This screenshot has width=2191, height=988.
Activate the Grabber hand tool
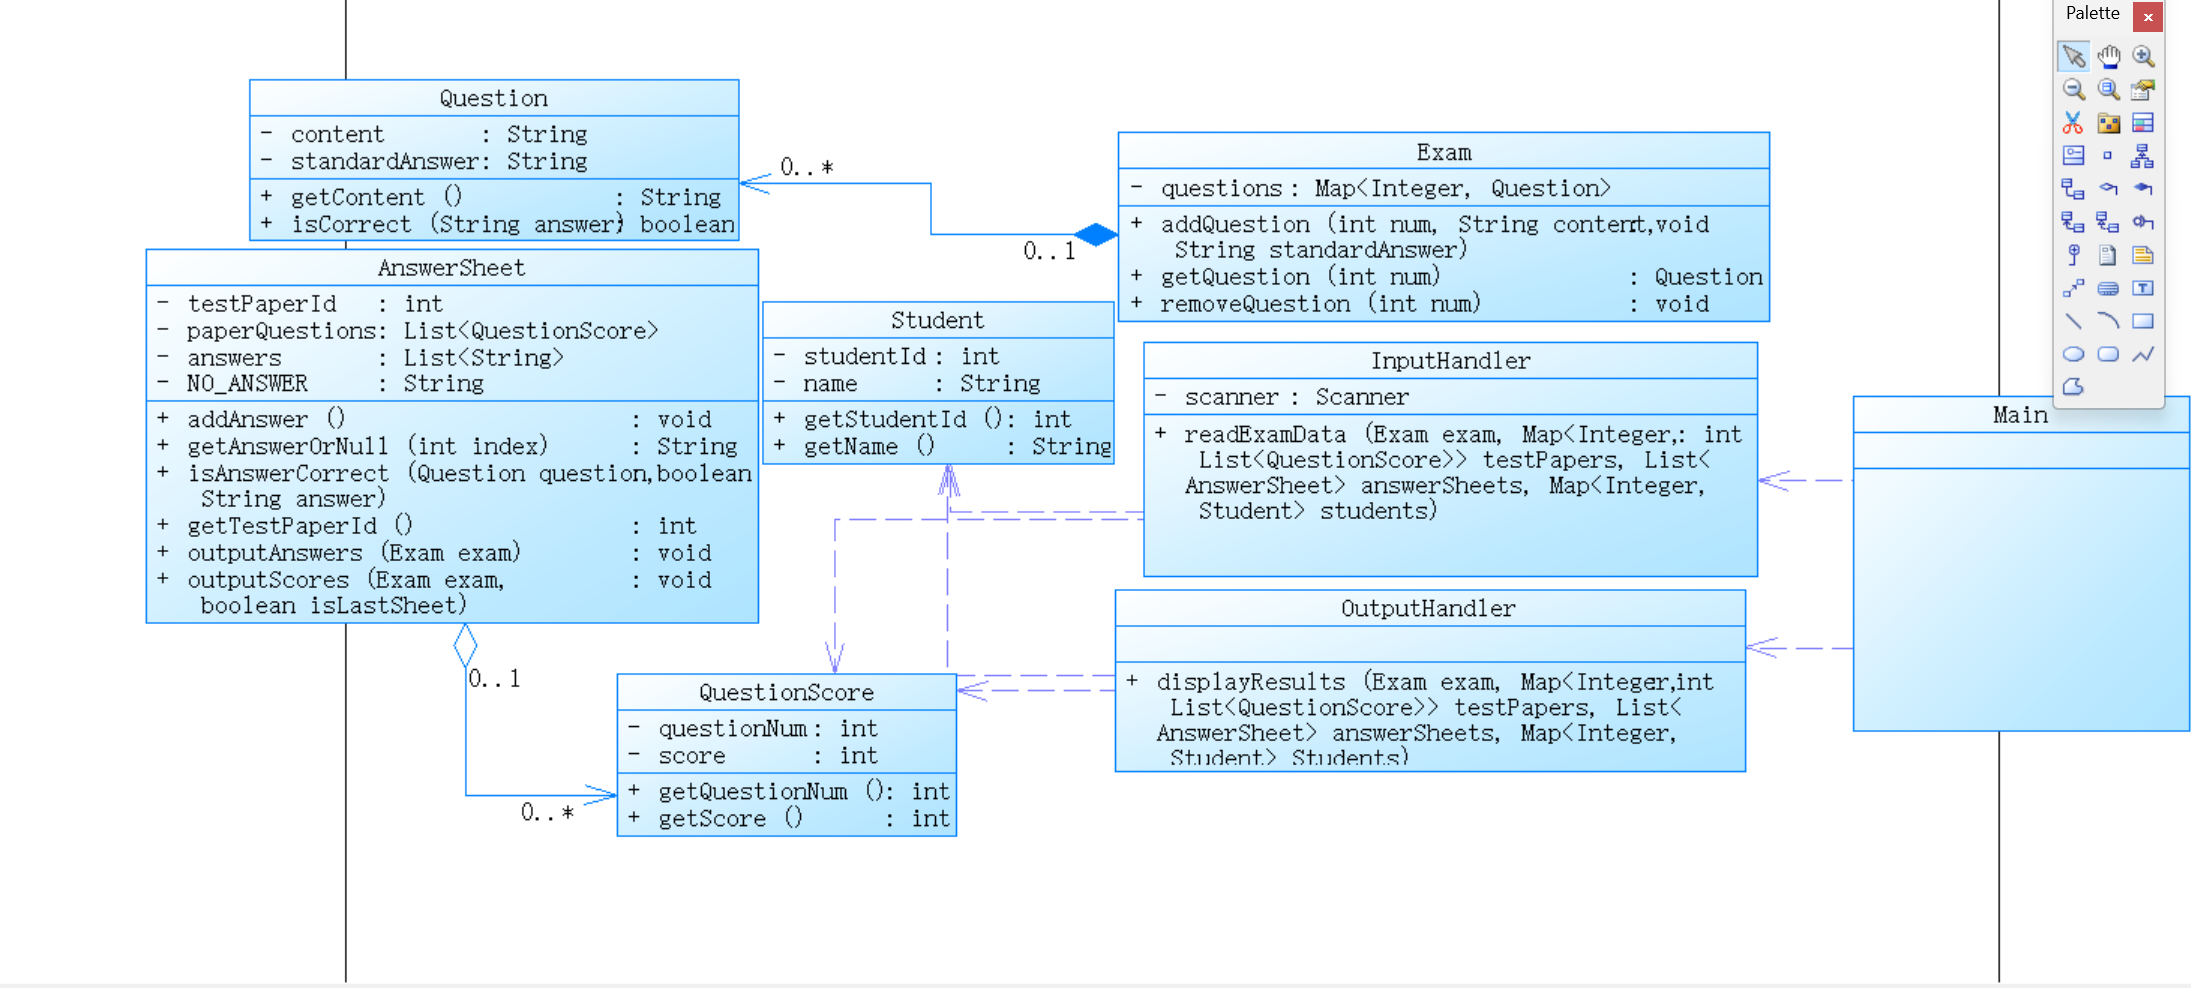[2108, 56]
